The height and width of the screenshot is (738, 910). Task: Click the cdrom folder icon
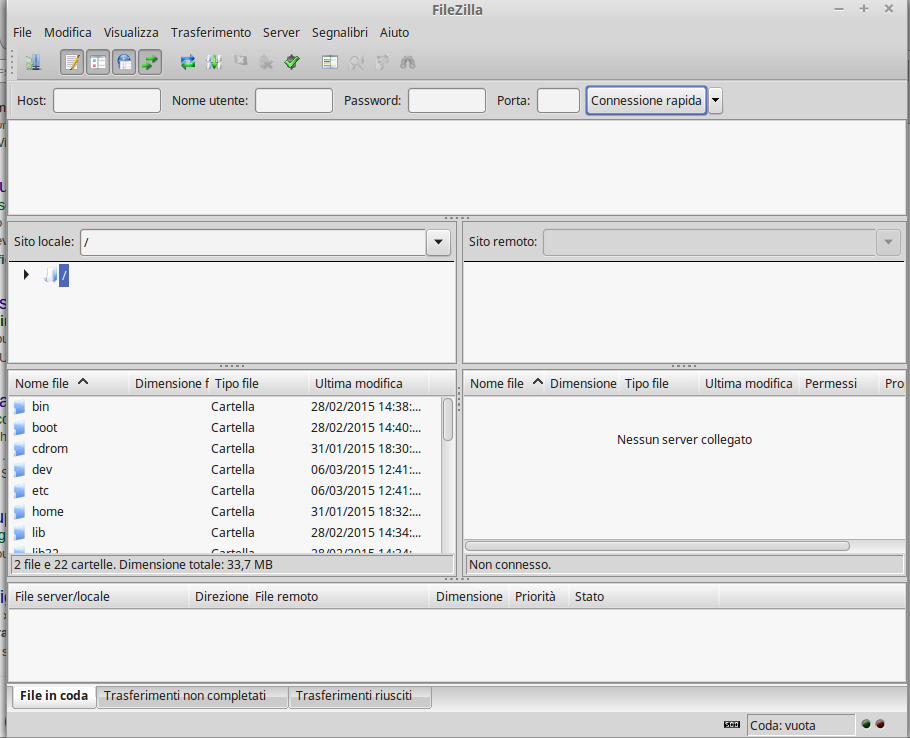[x=20, y=448]
